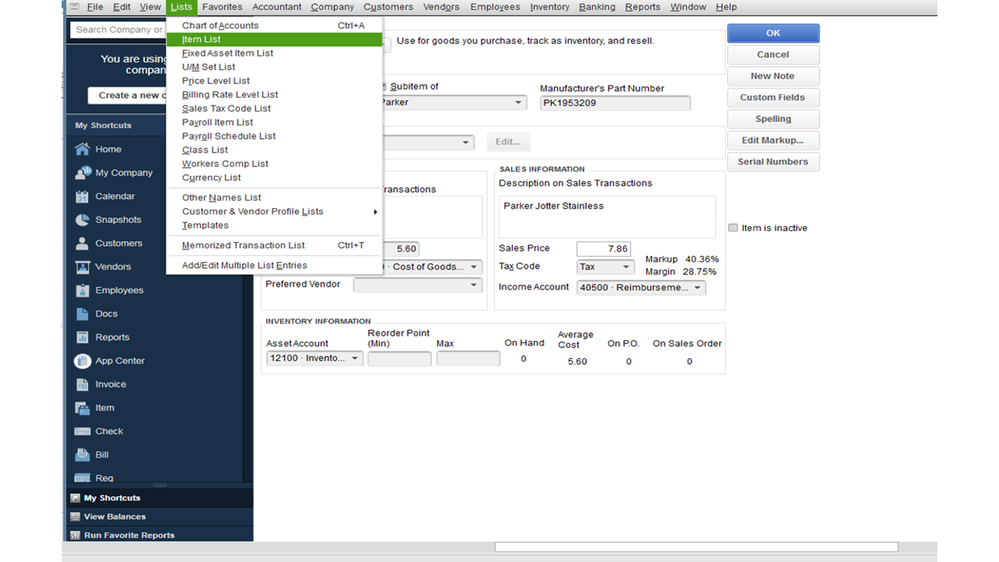This screenshot has height=562, width=999.
Task: Toggle the Item is inactive checkbox
Action: pyautogui.click(x=733, y=227)
